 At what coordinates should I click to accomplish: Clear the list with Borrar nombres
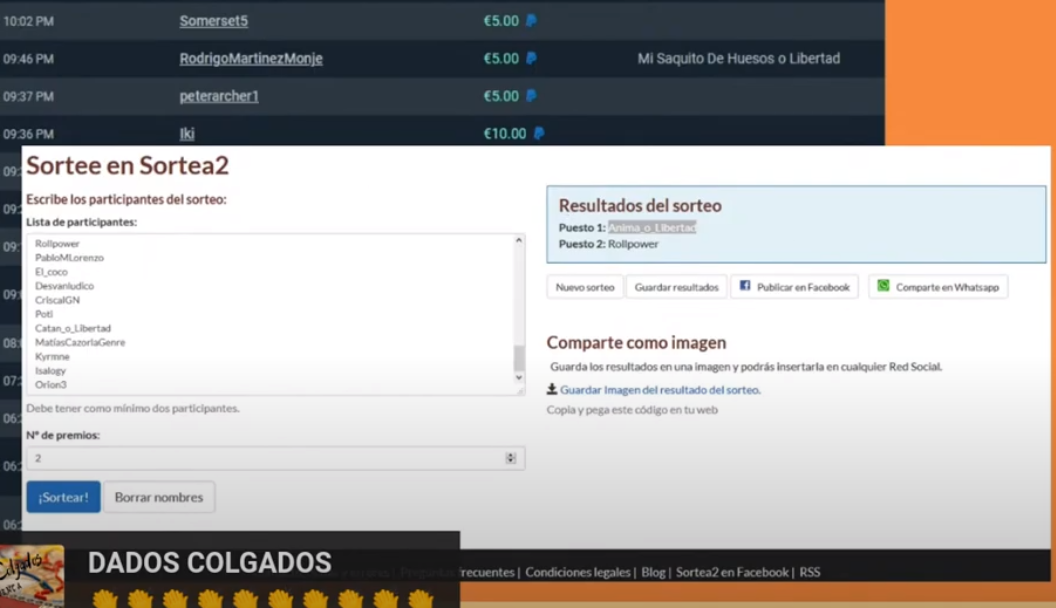click(159, 497)
